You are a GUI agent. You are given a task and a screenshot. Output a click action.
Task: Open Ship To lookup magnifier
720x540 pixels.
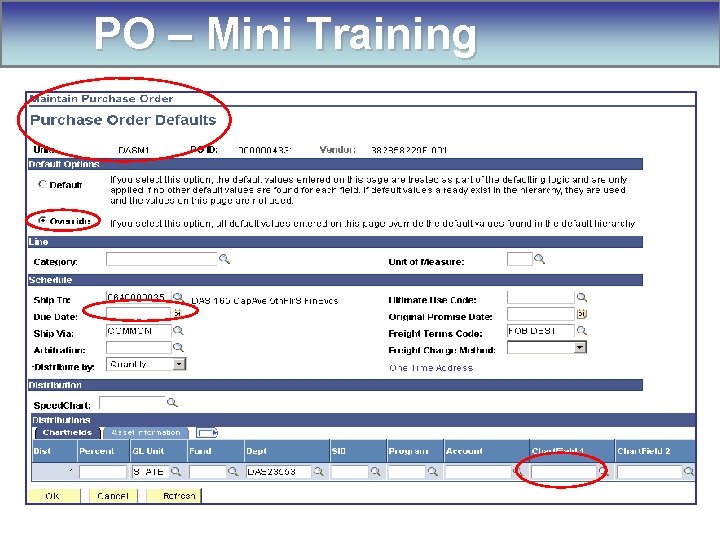pos(178,298)
